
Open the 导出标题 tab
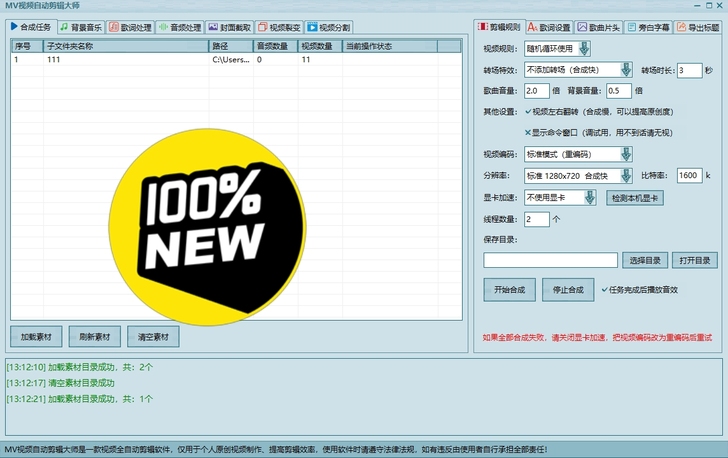point(698,27)
